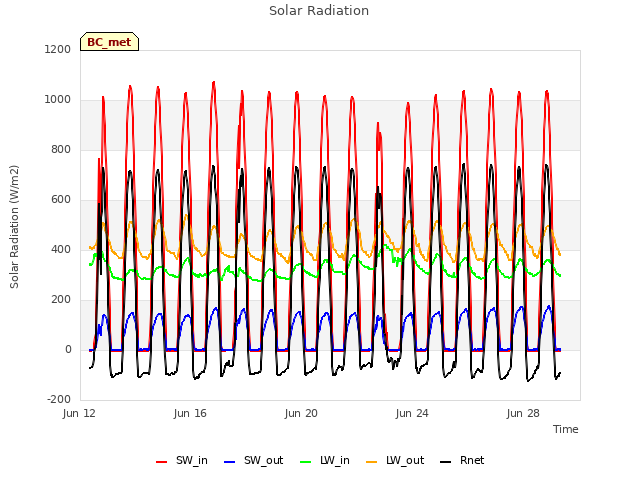Screen dimensions: 640x480
Task: Click the Jun 24 x-axis tick label
Action: [x=412, y=413]
